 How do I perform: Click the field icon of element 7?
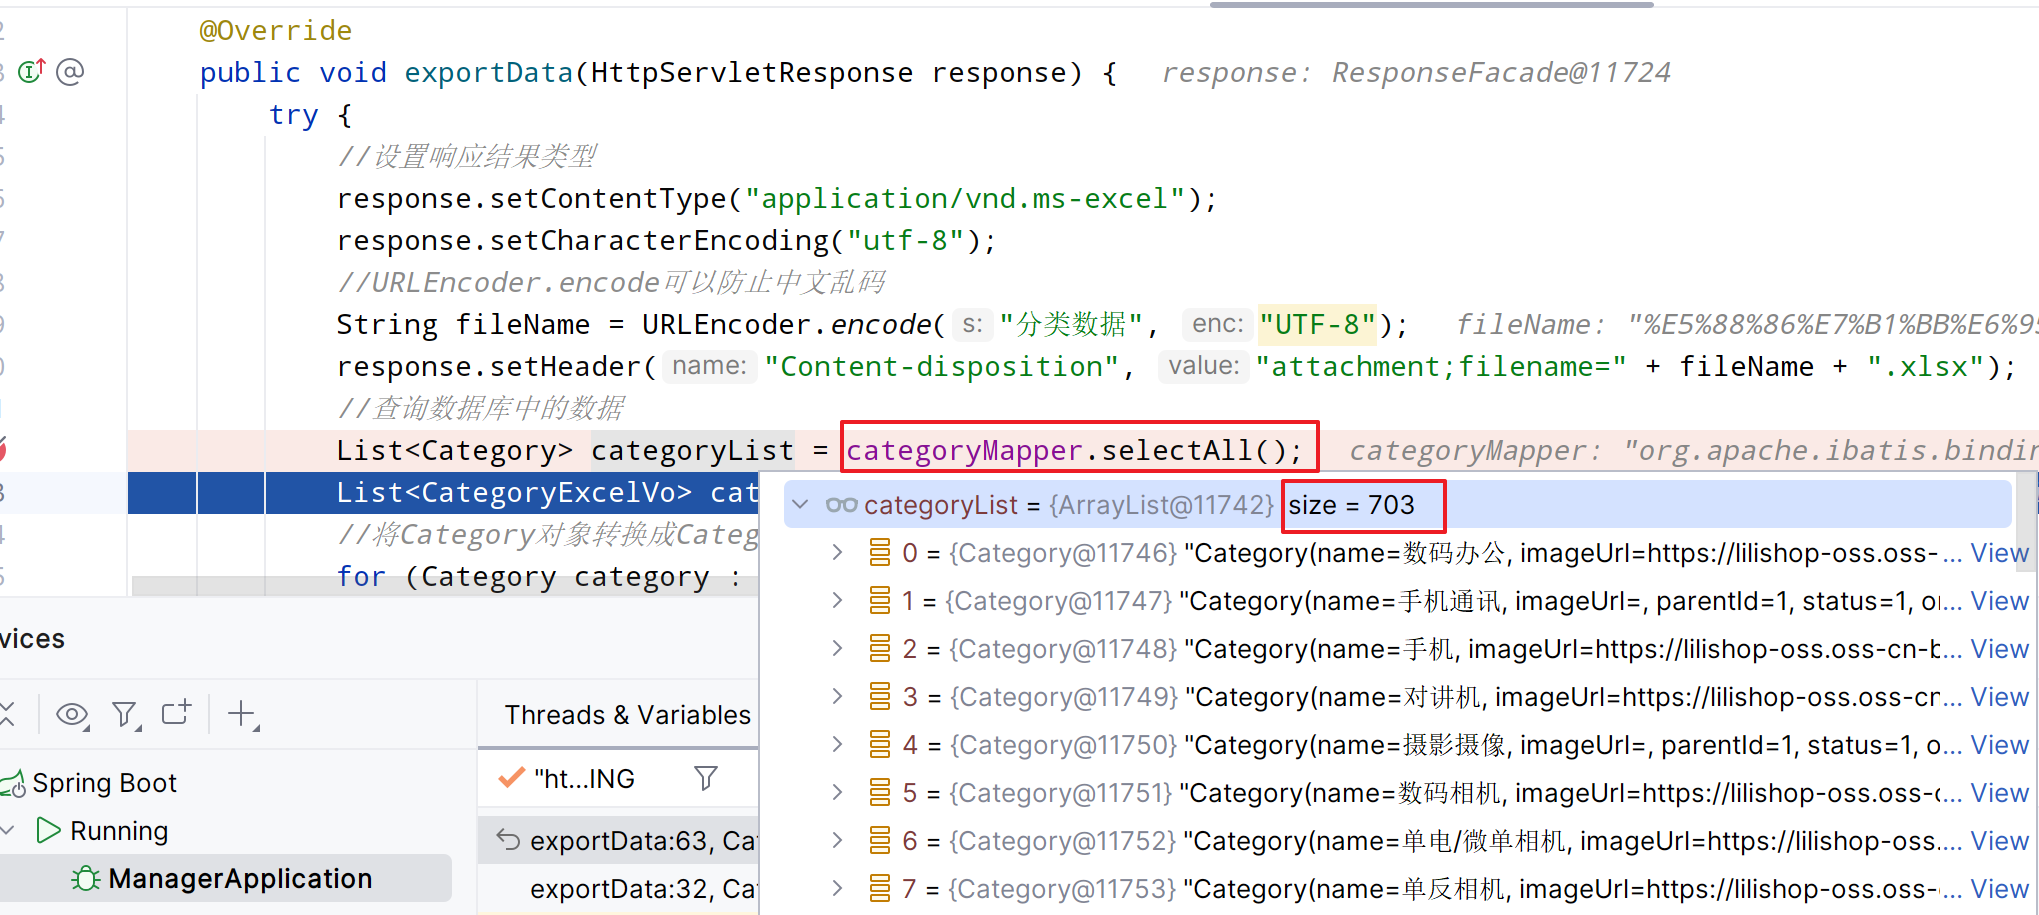pyautogui.click(x=880, y=889)
